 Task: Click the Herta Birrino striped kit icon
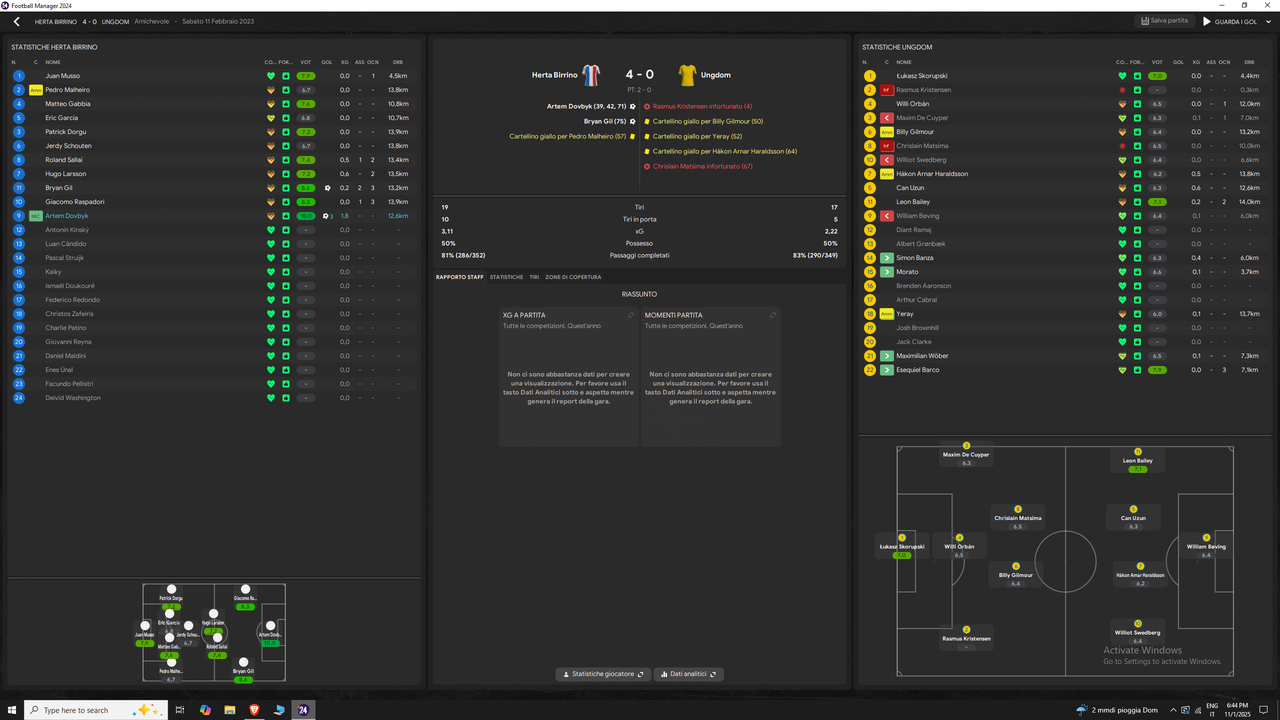pos(591,75)
